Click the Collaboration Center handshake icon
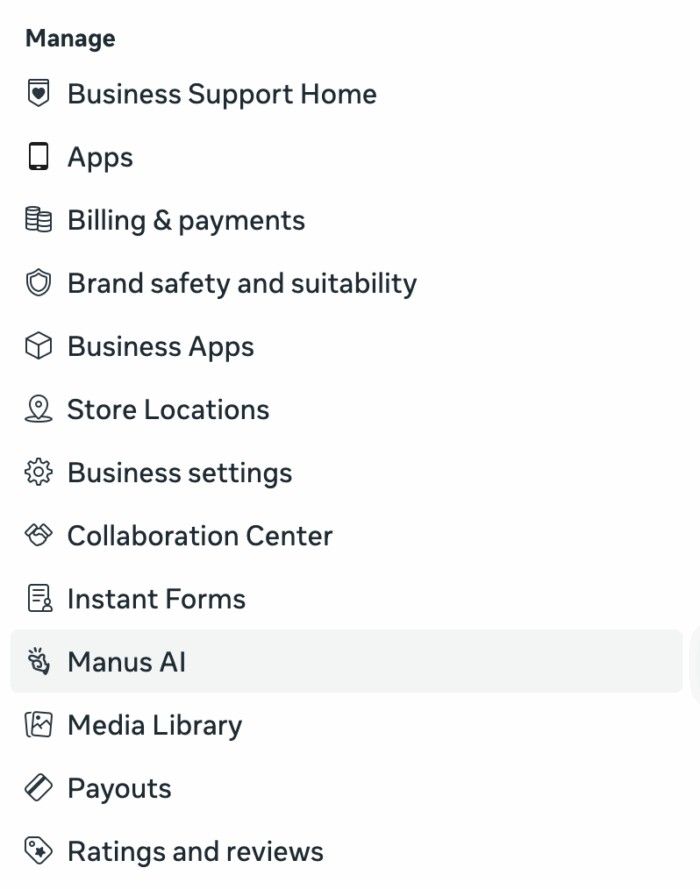The image size is (700, 889). 36,536
